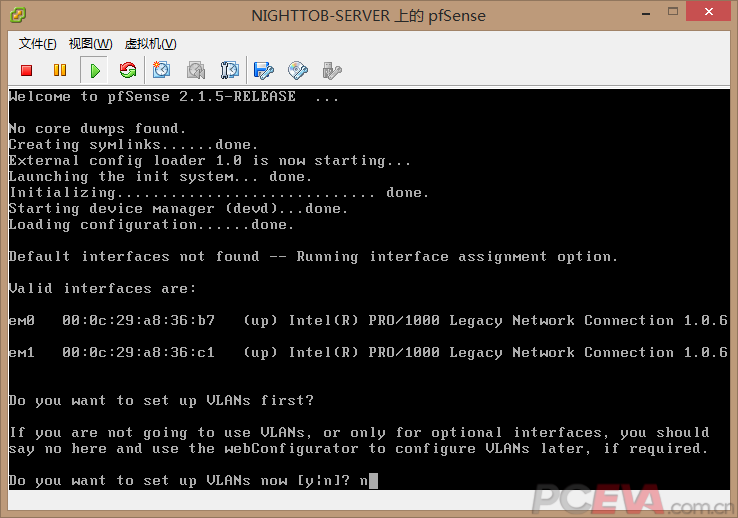The image size is (738, 518).
Task: Click the VLAN setup [y|n] prompt line
Action: [190, 481]
